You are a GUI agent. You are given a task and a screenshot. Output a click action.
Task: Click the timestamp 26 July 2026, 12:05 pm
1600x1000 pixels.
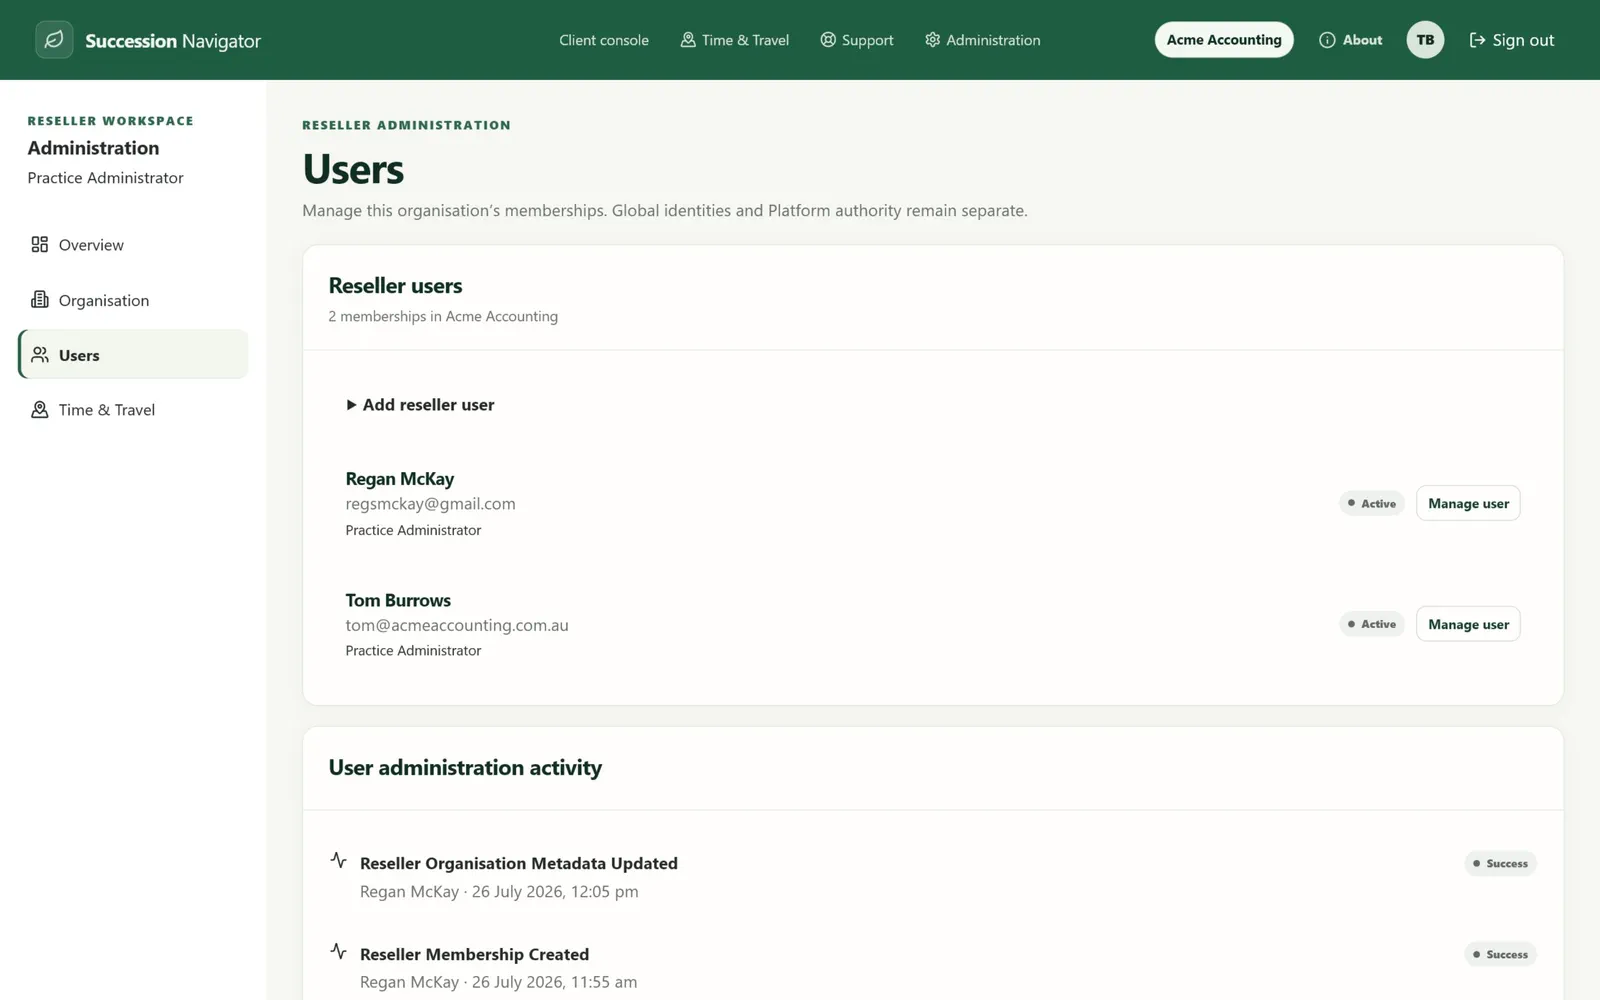555,891
